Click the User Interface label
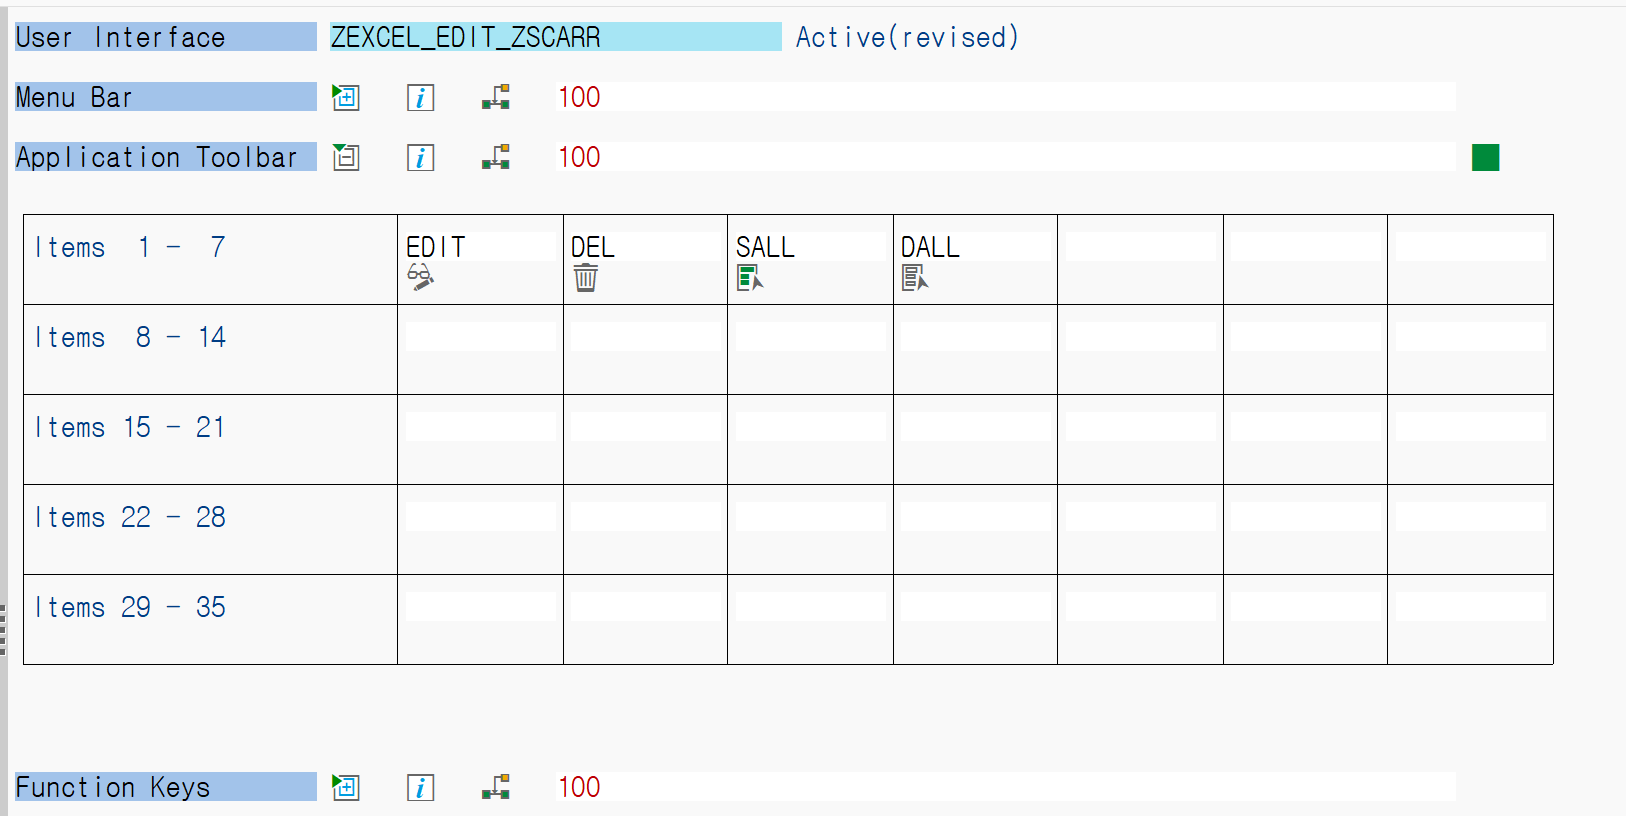 [166, 37]
